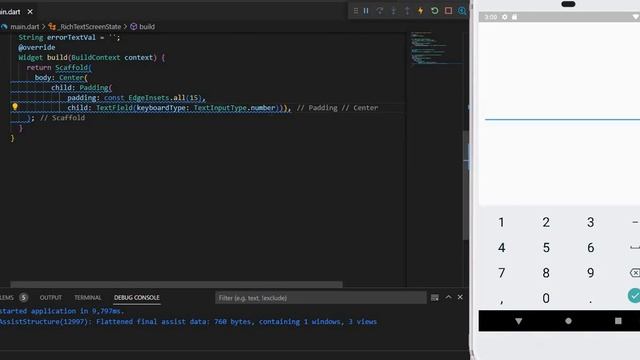Click the 'started application' console line
The image size is (640, 360).
[x=62, y=311]
